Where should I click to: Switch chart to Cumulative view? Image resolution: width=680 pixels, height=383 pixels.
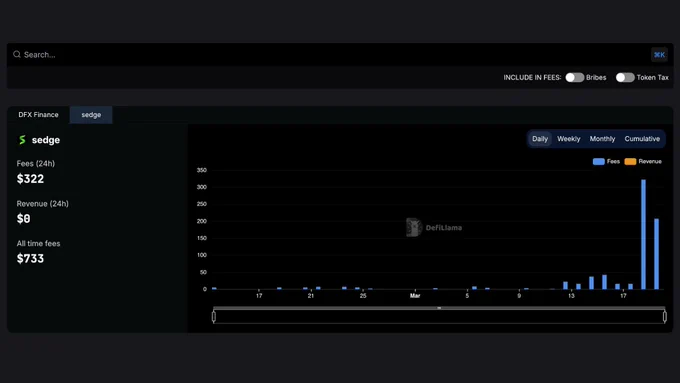click(x=642, y=139)
